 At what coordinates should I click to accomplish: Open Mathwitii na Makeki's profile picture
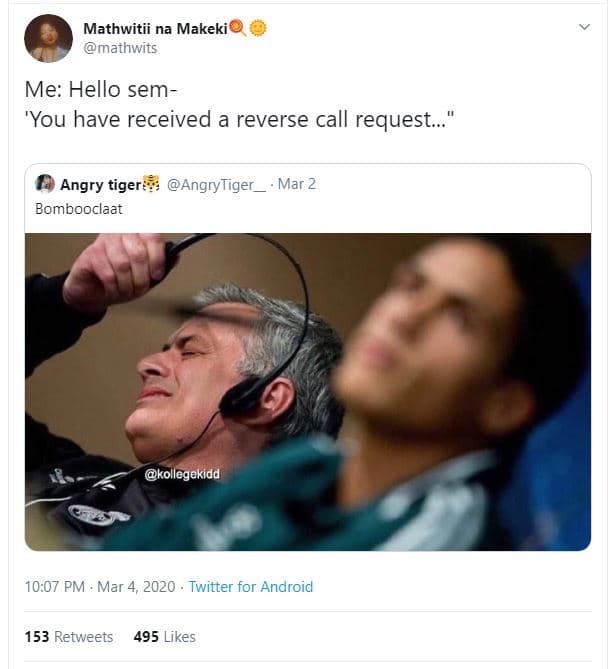point(48,38)
